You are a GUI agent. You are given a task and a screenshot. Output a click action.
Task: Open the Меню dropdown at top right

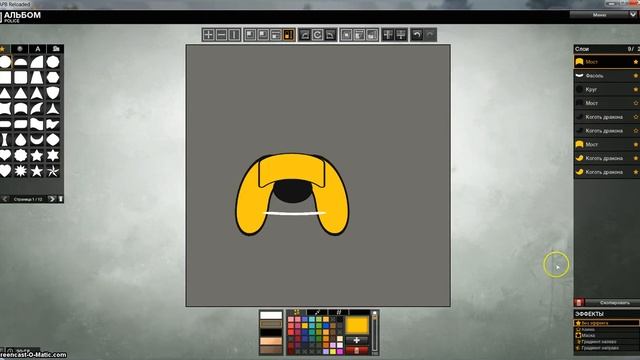[604, 15]
